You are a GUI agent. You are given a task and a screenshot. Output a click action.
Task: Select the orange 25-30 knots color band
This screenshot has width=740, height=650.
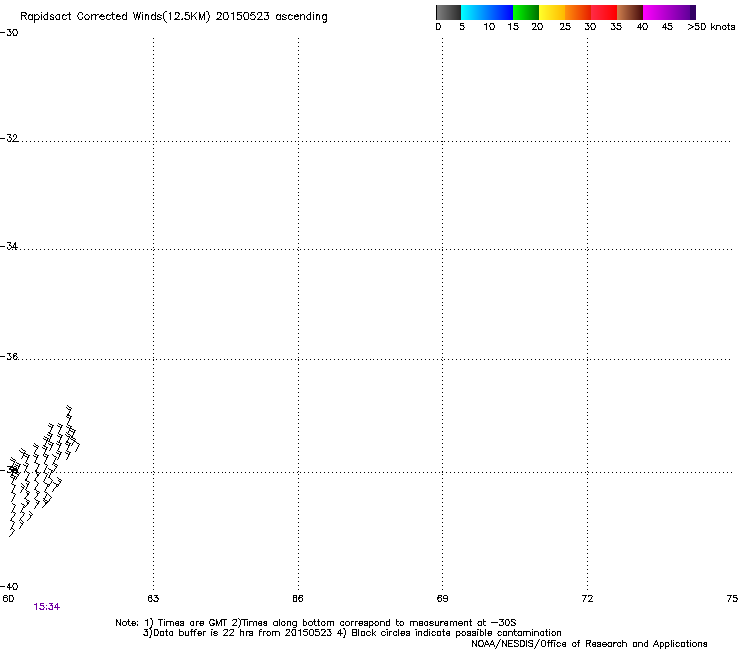click(x=578, y=12)
